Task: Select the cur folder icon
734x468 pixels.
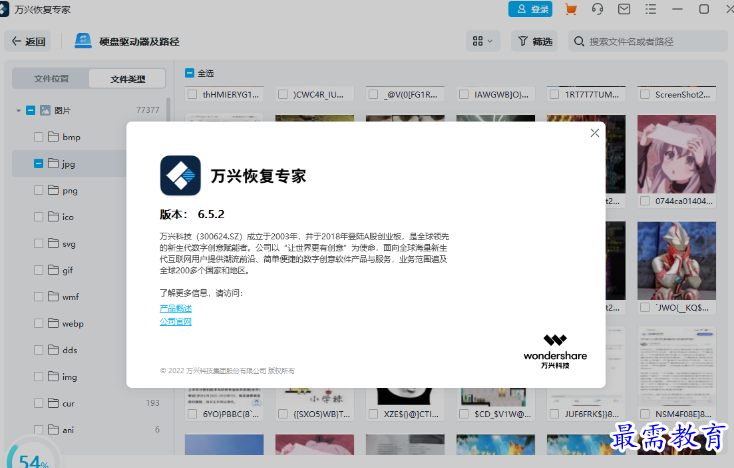Action: coord(53,403)
